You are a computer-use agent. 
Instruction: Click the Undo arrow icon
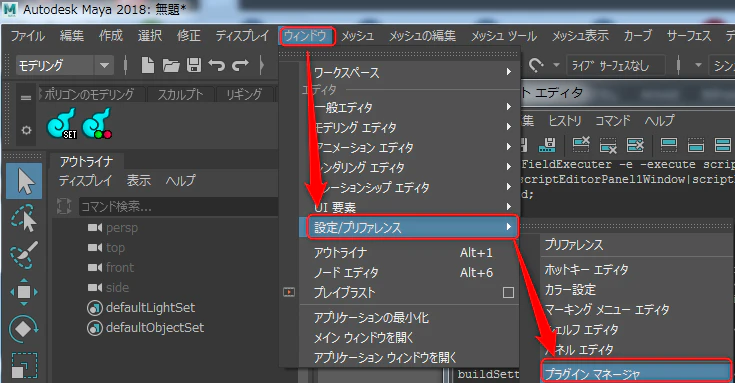[217, 65]
